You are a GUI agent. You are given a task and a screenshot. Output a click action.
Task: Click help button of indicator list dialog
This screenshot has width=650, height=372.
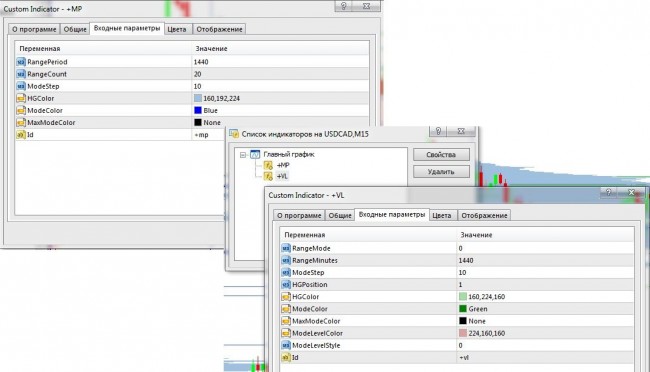pyautogui.click(x=438, y=131)
